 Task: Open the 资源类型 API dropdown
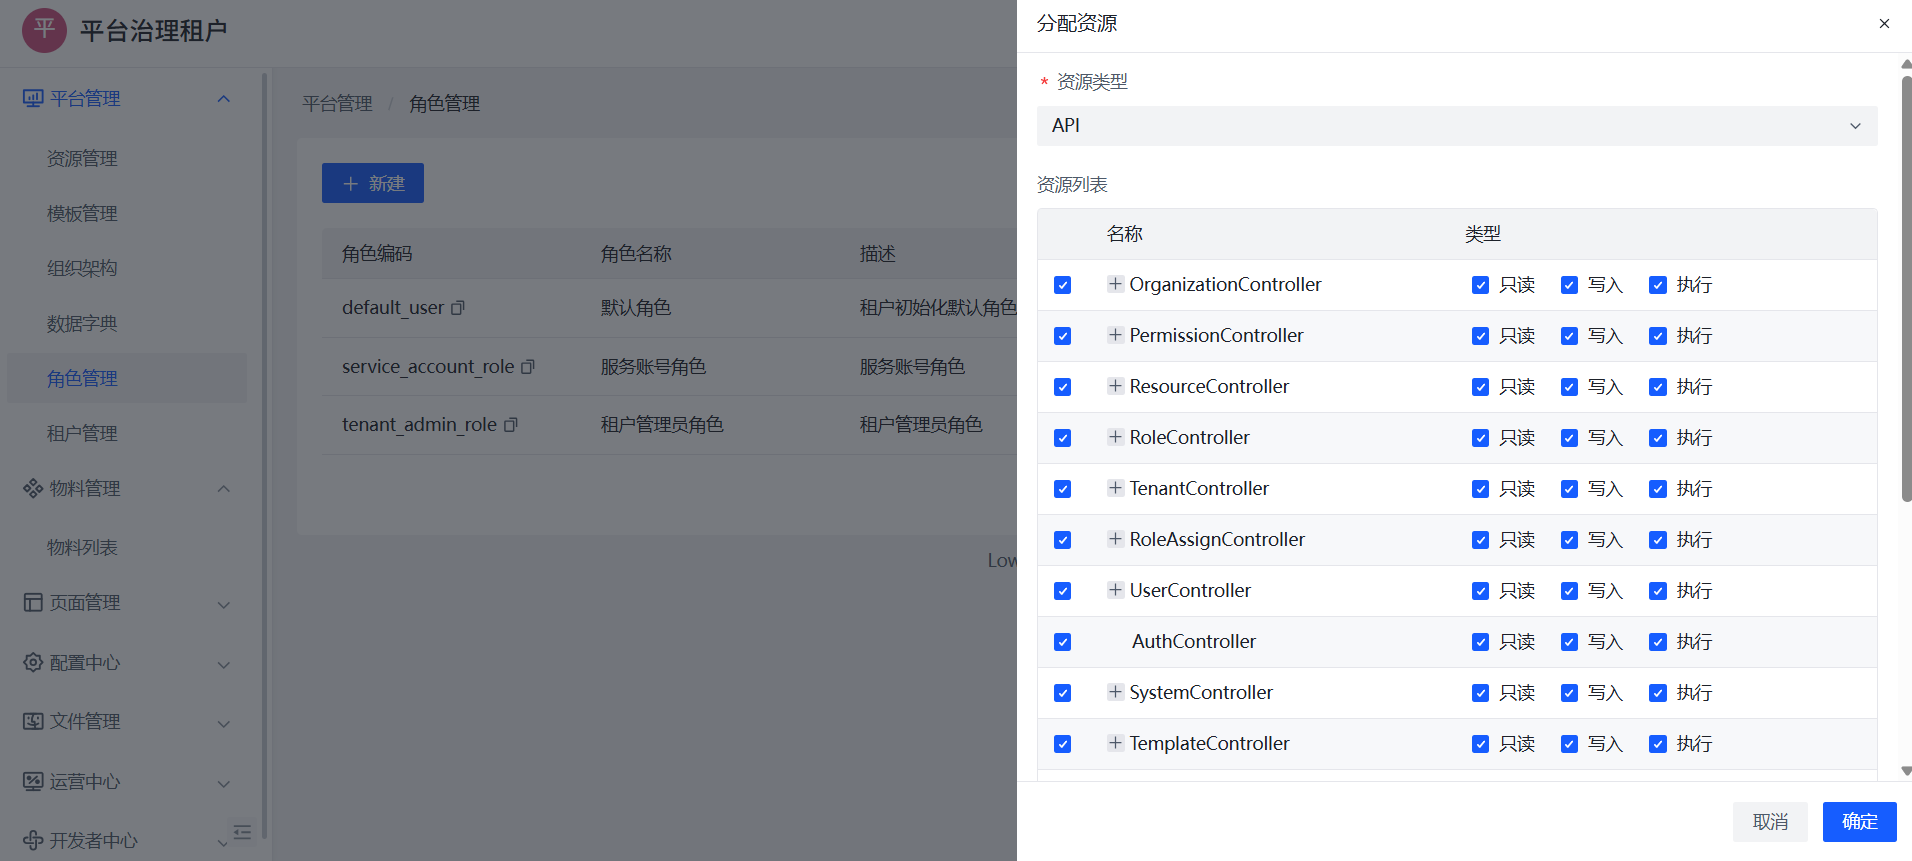click(x=1456, y=126)
